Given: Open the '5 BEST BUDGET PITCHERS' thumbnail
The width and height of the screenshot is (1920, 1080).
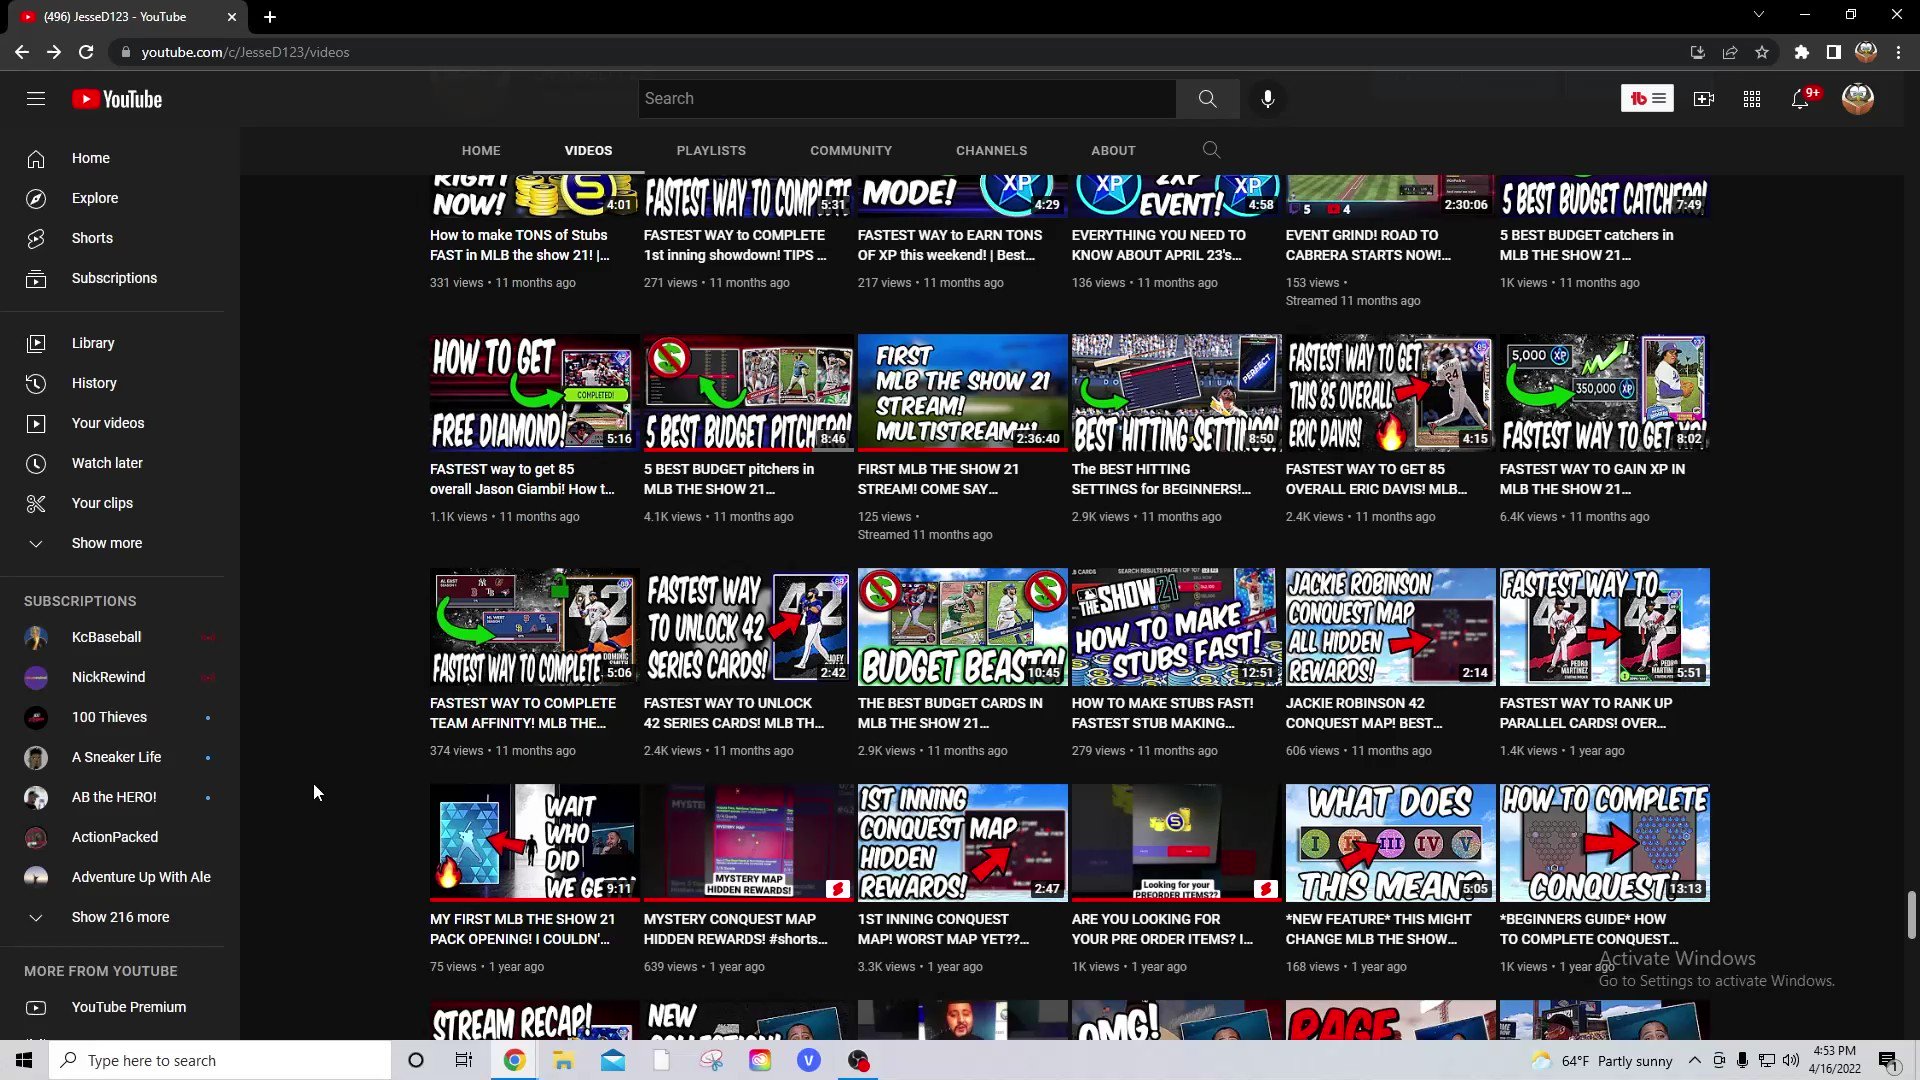Looking at the screenshot, I should [x=748, y=393].
